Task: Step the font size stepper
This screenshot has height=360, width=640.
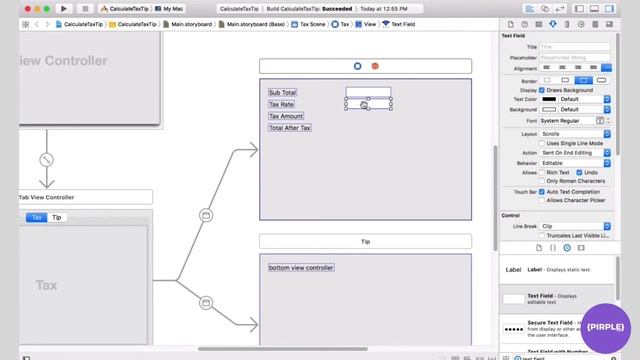Action: [608, 121]
